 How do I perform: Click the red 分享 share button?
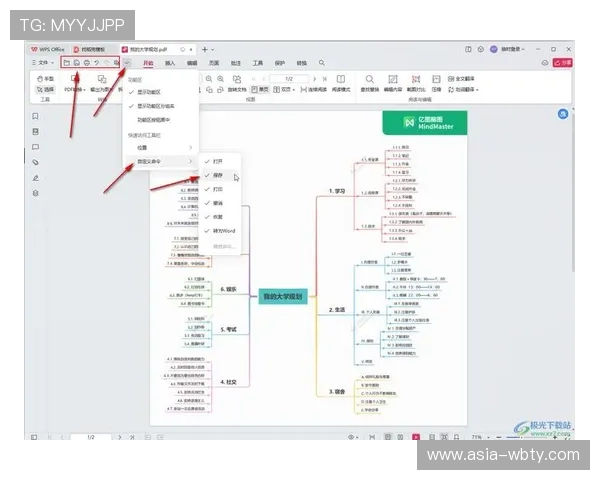click(565, 63)
